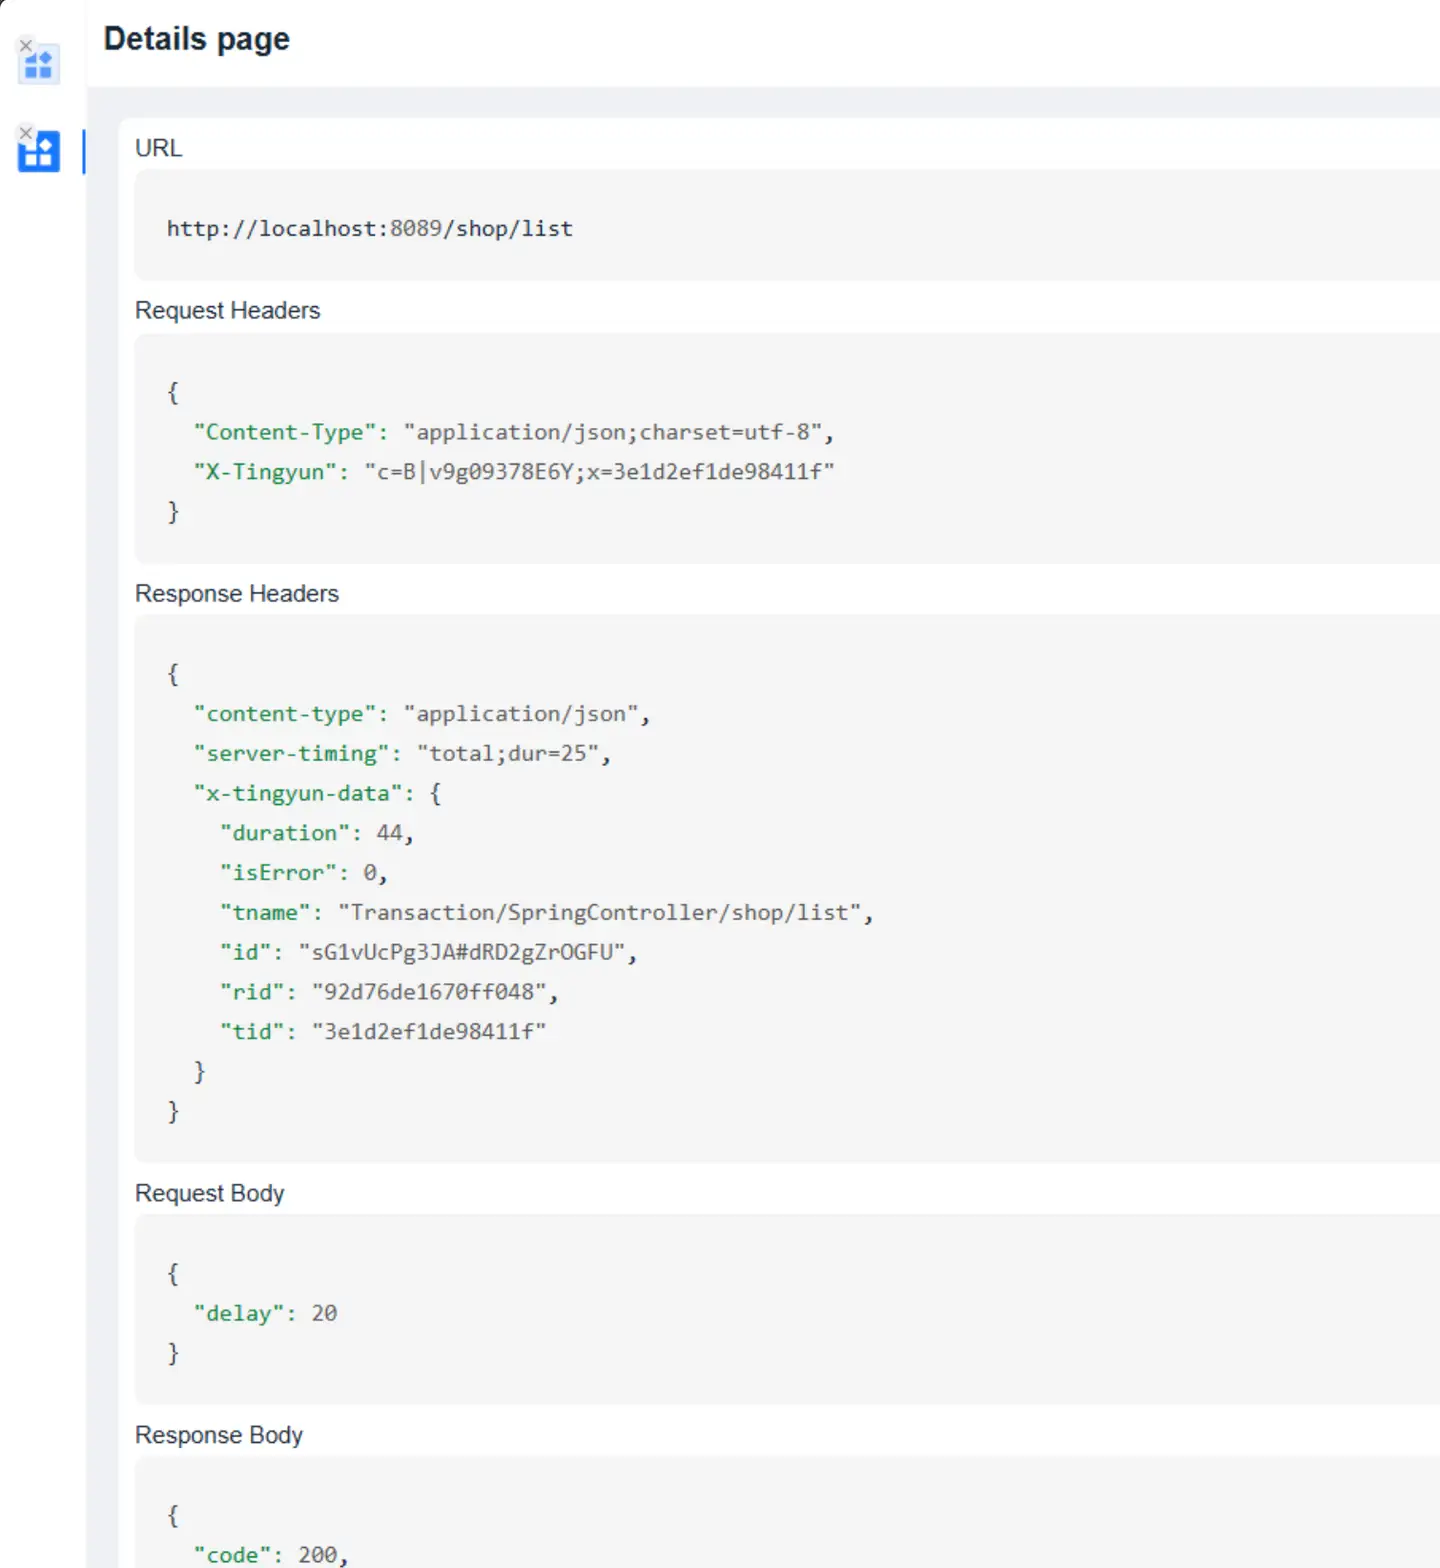The image size is (1440, 1568).
Task: Click the x-tingyun-data opening brace
Action: coord(435,794)
